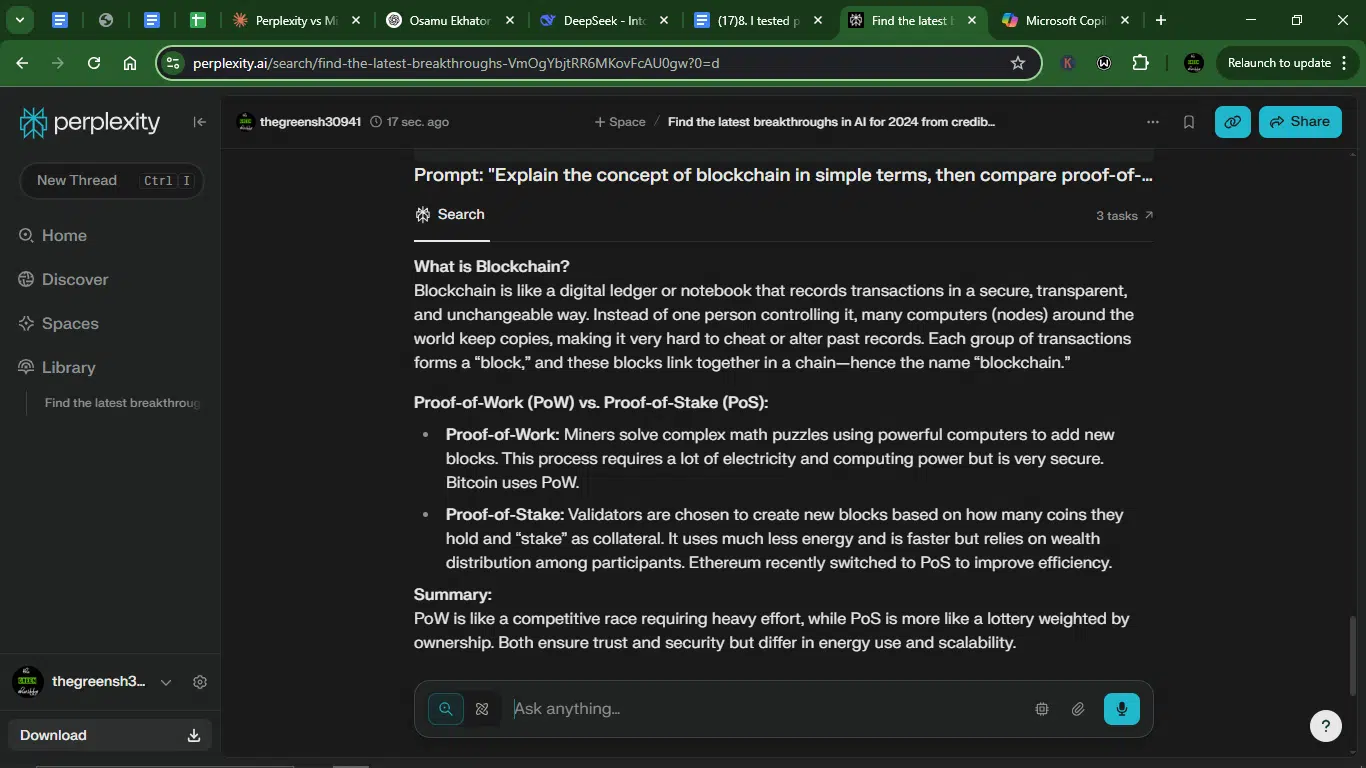Screen dimensions: 1366x768
Task: Share this thread
Action: [1300, 122]
